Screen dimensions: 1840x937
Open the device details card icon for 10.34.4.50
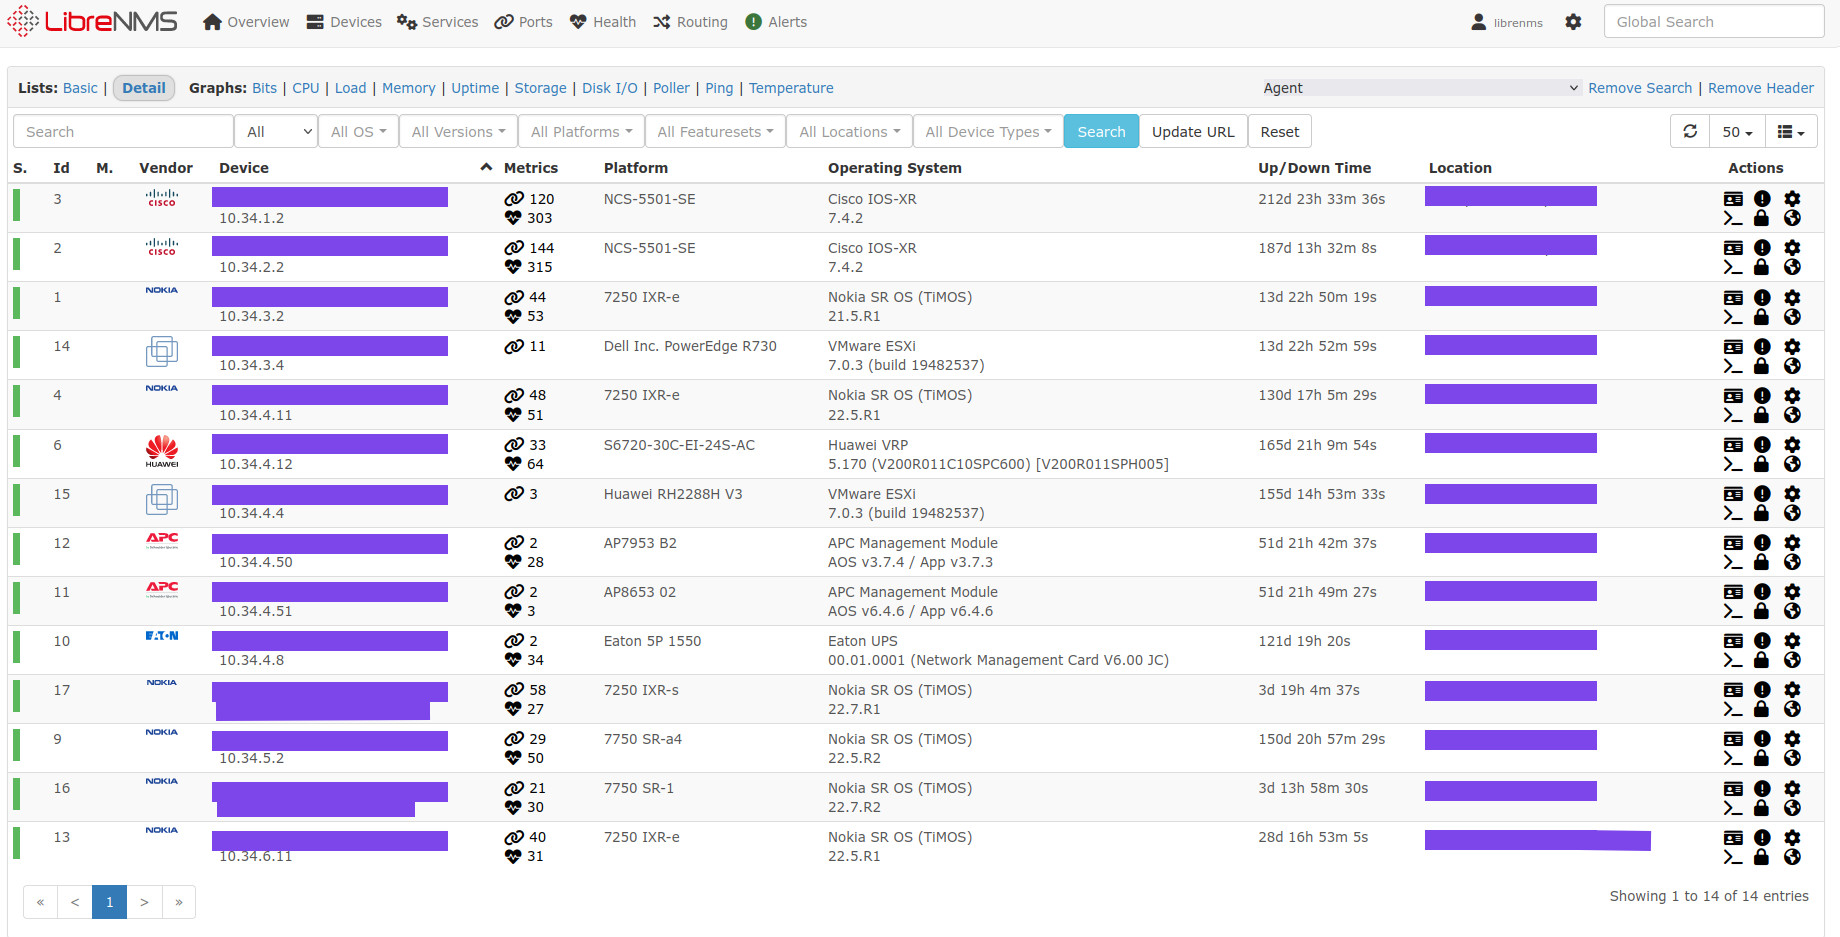coord(1733,544)
